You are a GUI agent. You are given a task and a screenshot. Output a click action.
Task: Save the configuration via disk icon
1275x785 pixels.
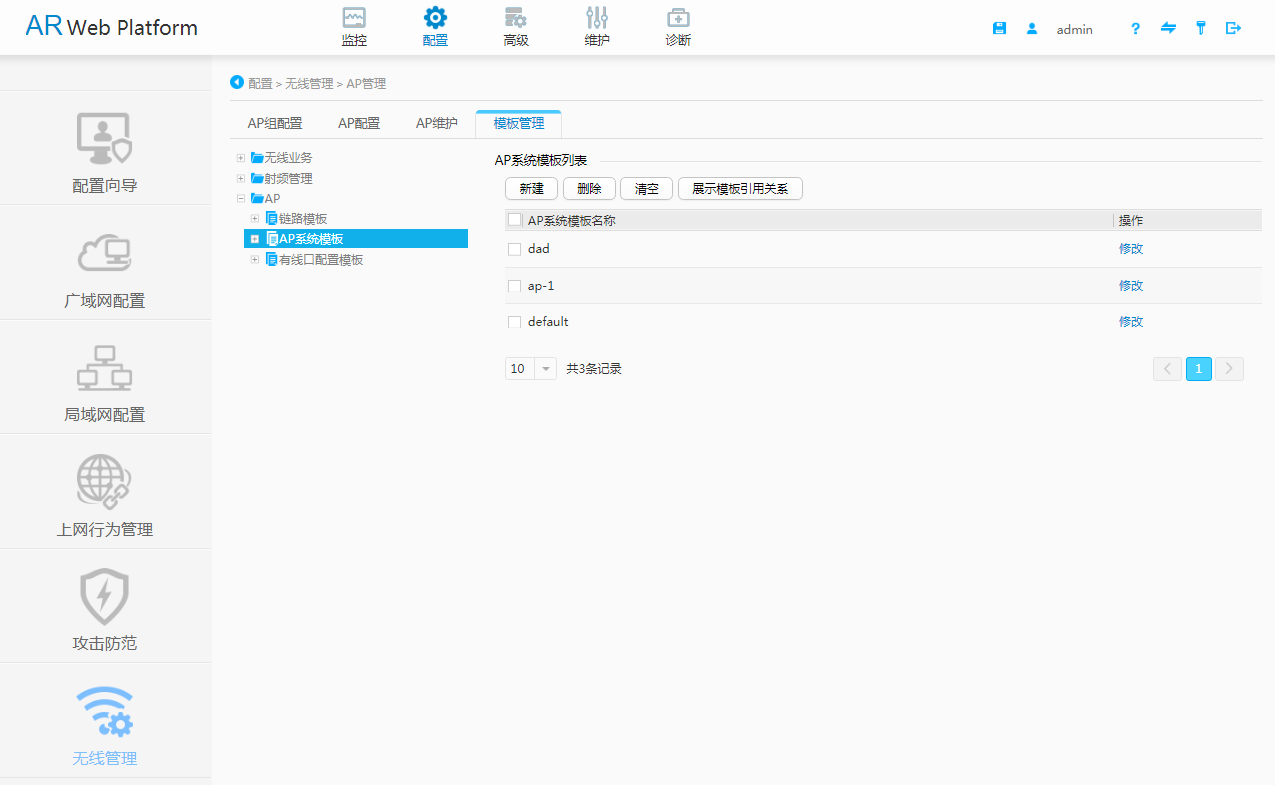(999, 28)
